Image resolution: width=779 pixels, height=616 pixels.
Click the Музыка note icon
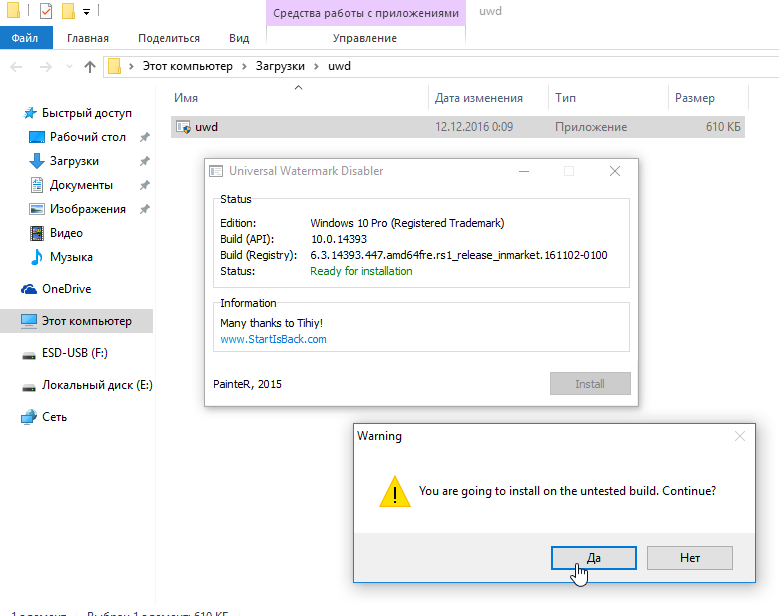coord(37,257)
